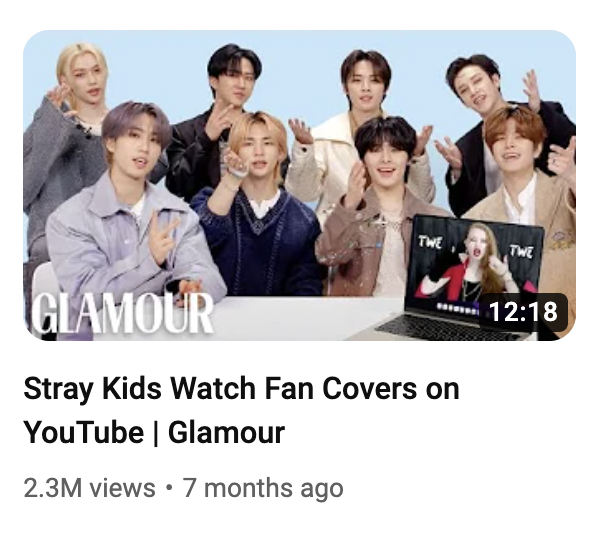Open the video title starting with 'Stray Kids Watch'
Screen dimensions: 594x540
[241, 410]
